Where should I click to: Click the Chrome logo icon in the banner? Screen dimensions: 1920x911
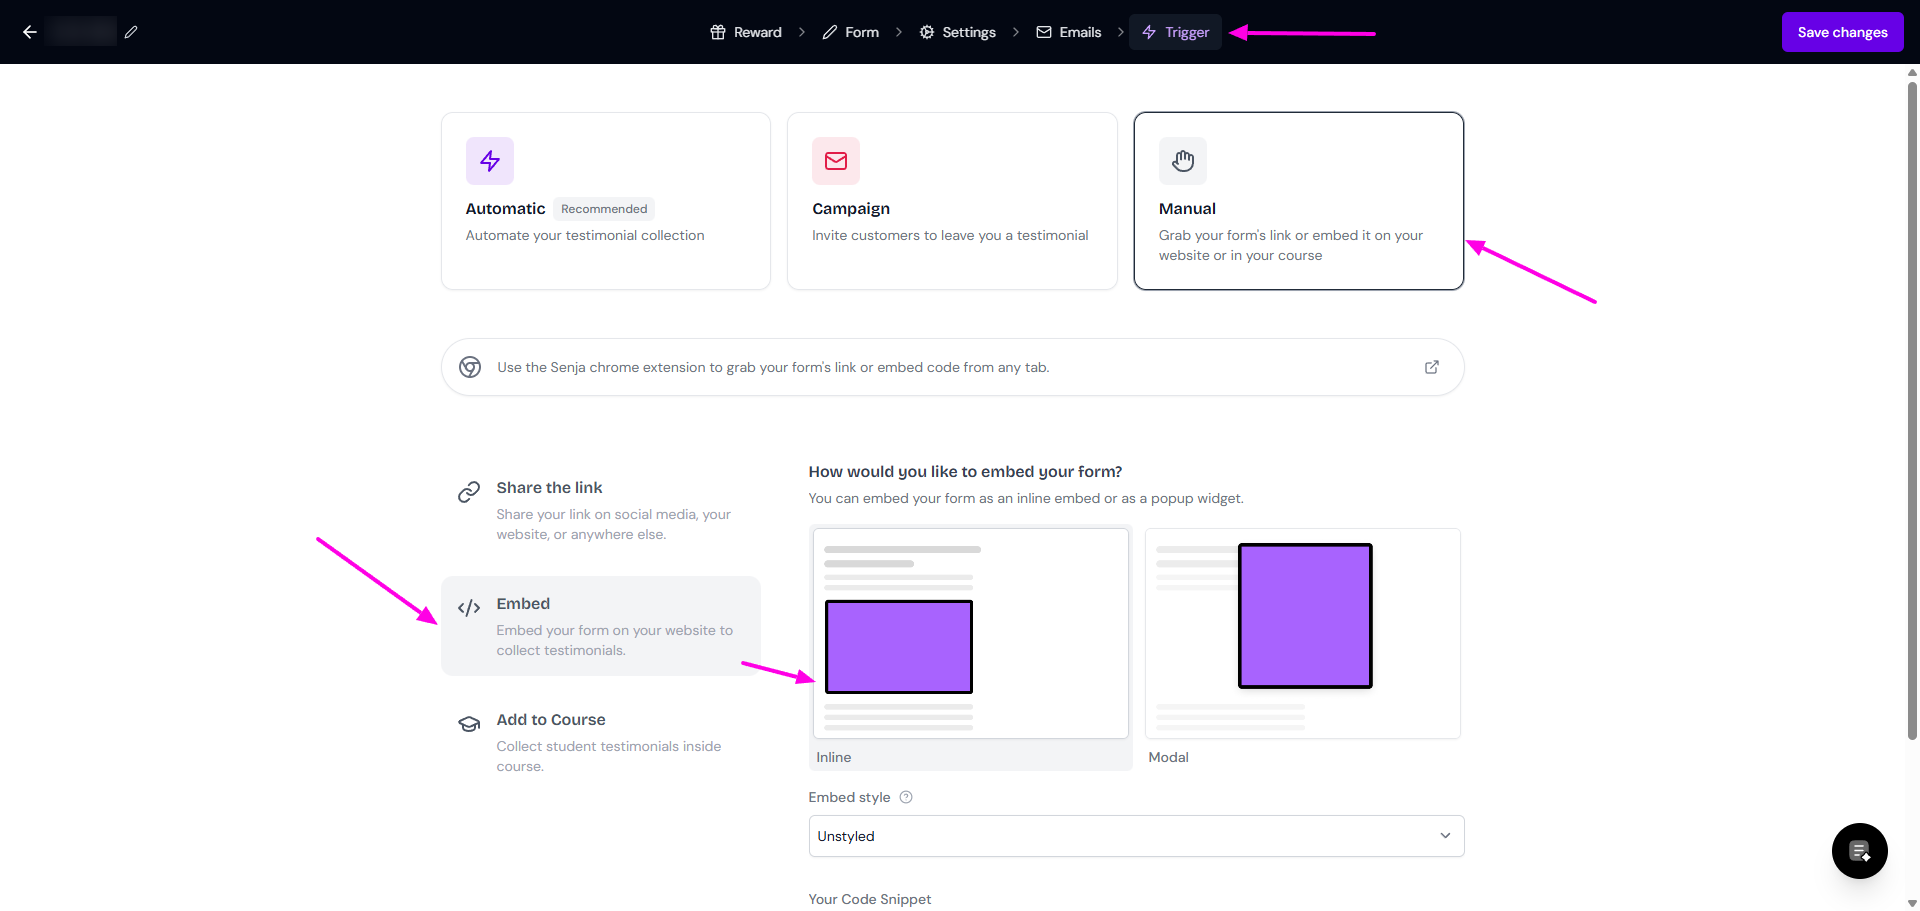[470, 367]
